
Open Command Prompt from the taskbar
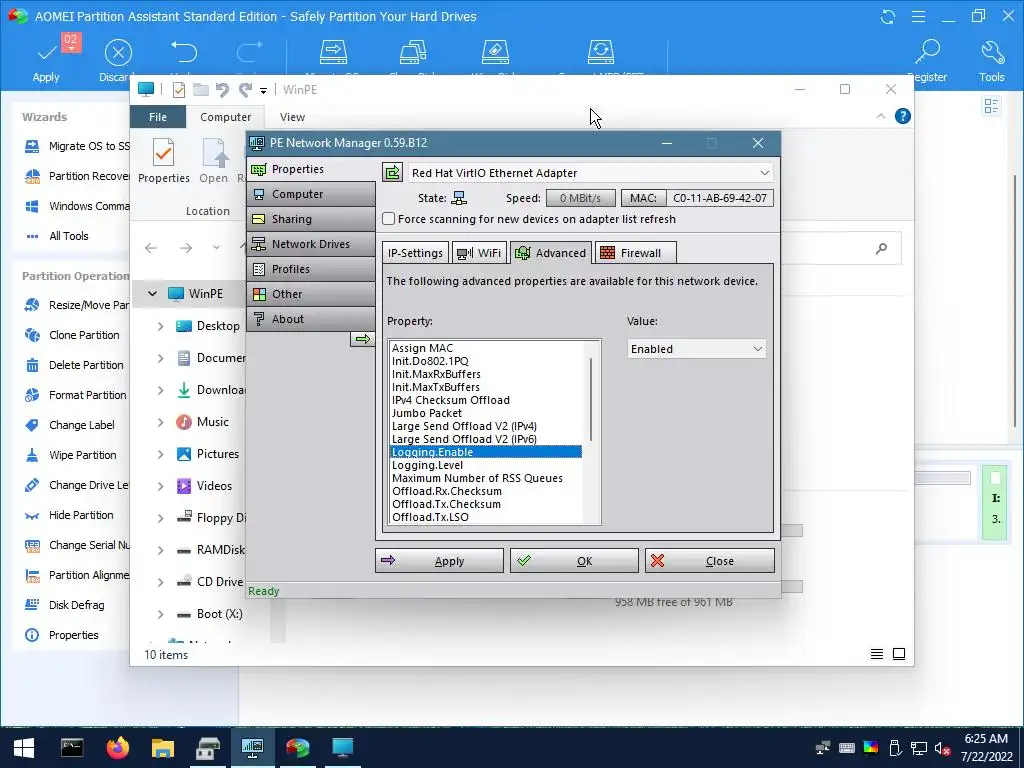tap(72, 747)
